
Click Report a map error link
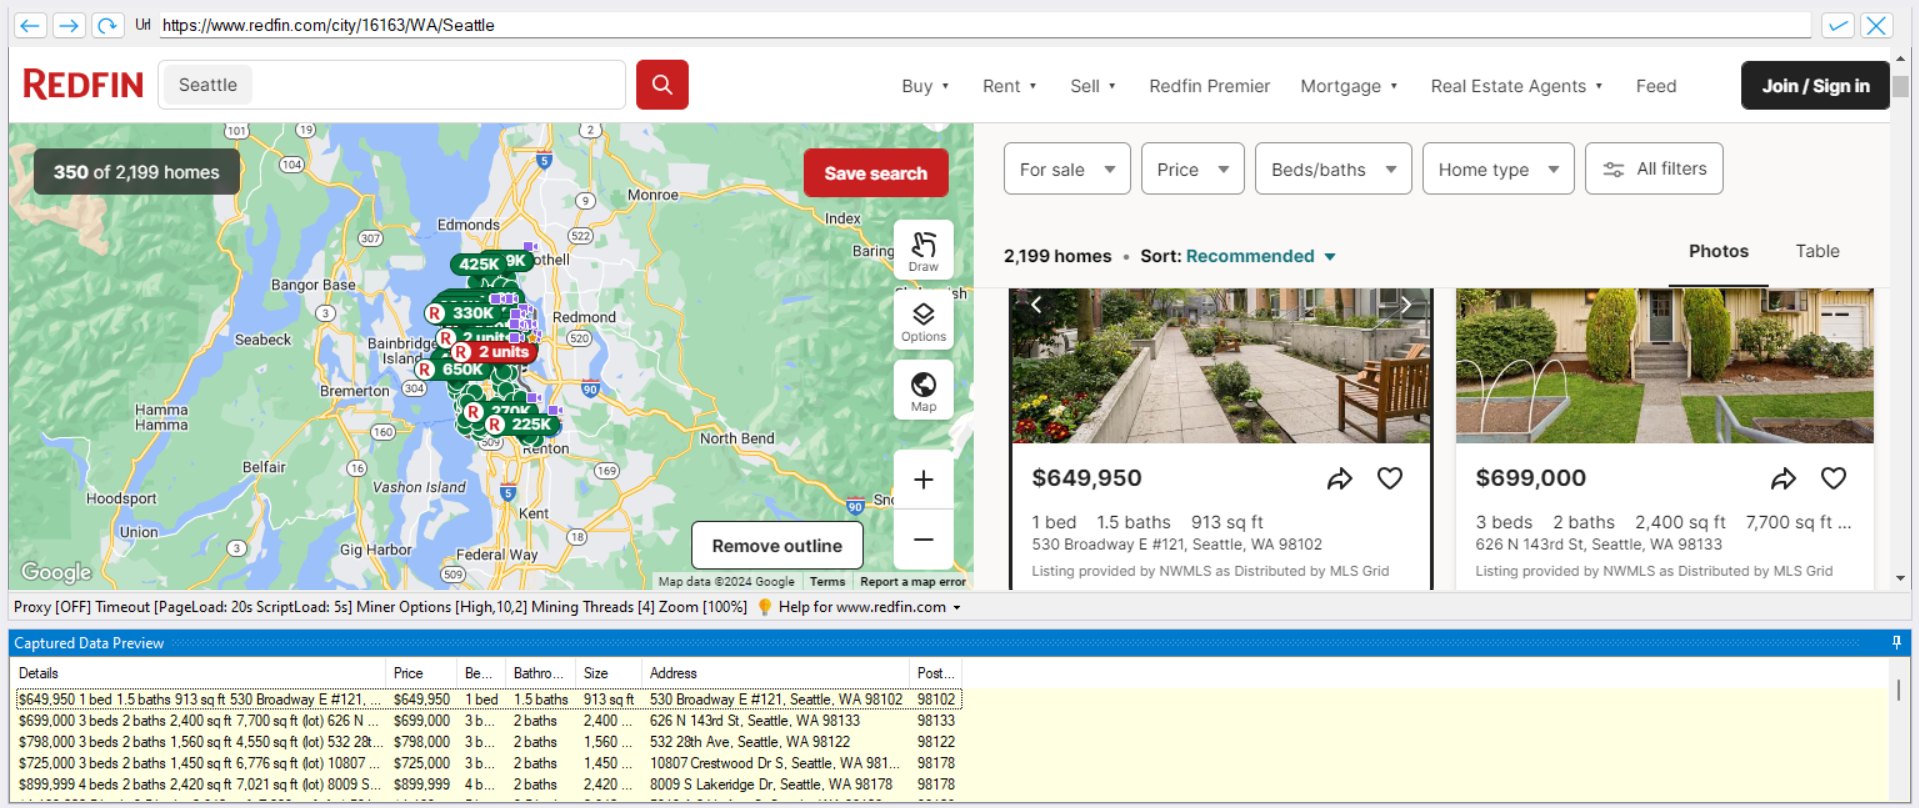point(912,582)
